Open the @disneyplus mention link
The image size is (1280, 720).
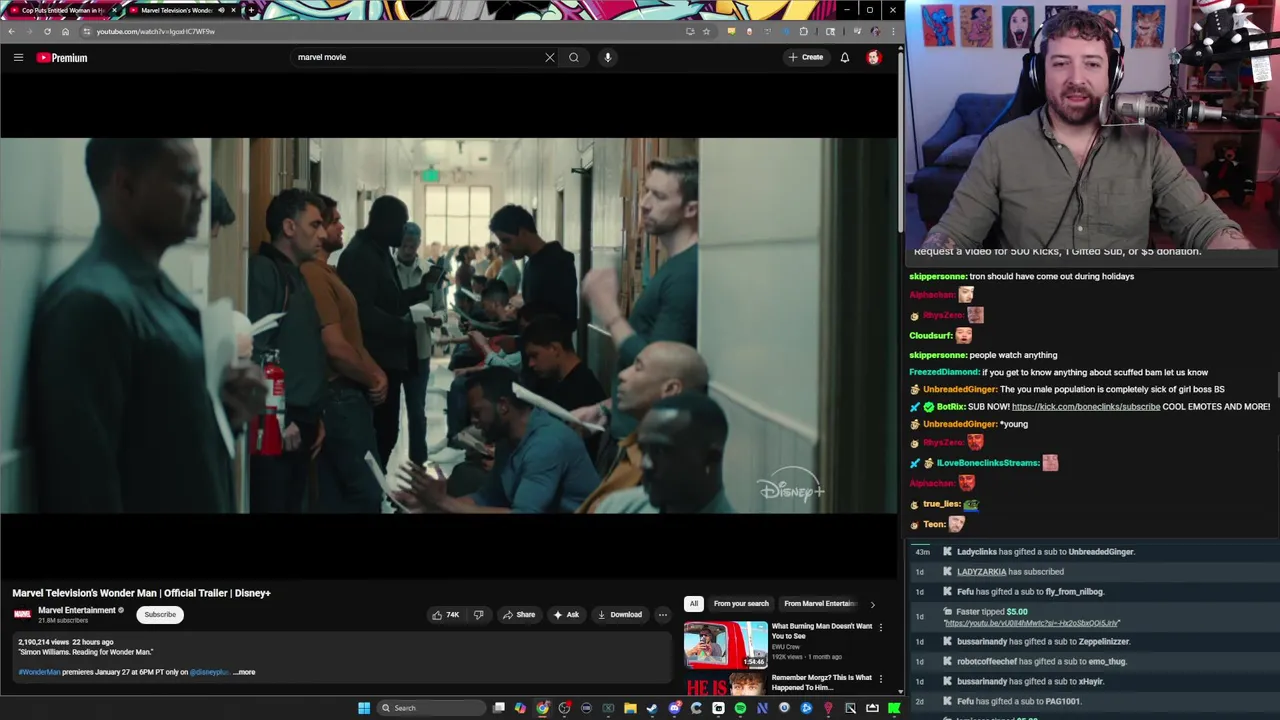[x=209, y=672]
